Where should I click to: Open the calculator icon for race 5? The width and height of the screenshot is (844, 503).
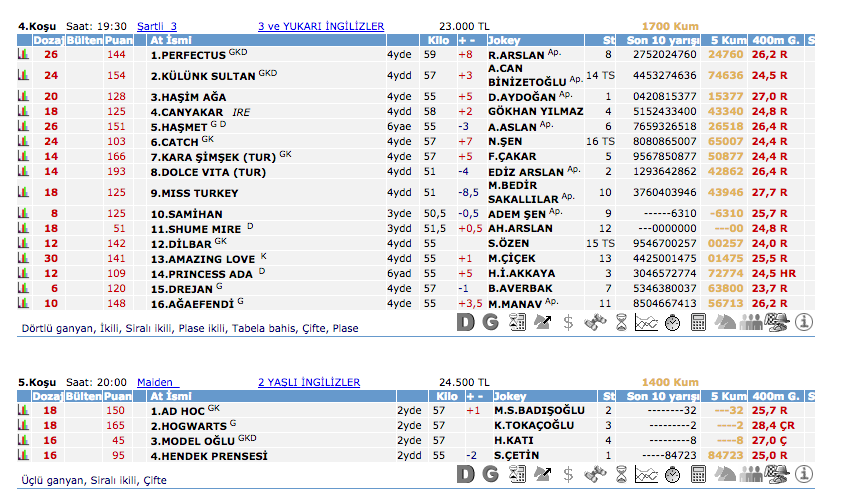click(698, 474)
